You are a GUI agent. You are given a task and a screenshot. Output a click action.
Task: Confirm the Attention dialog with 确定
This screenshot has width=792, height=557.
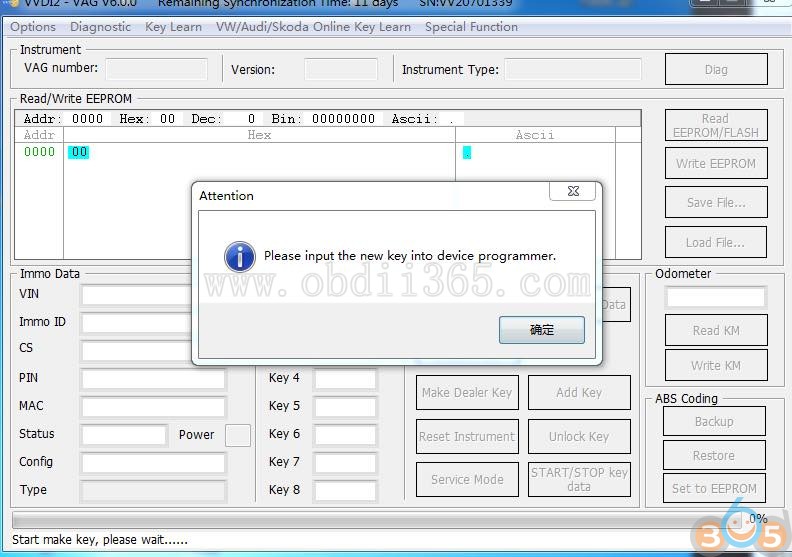pyautogui.click(x=541, y=330)
